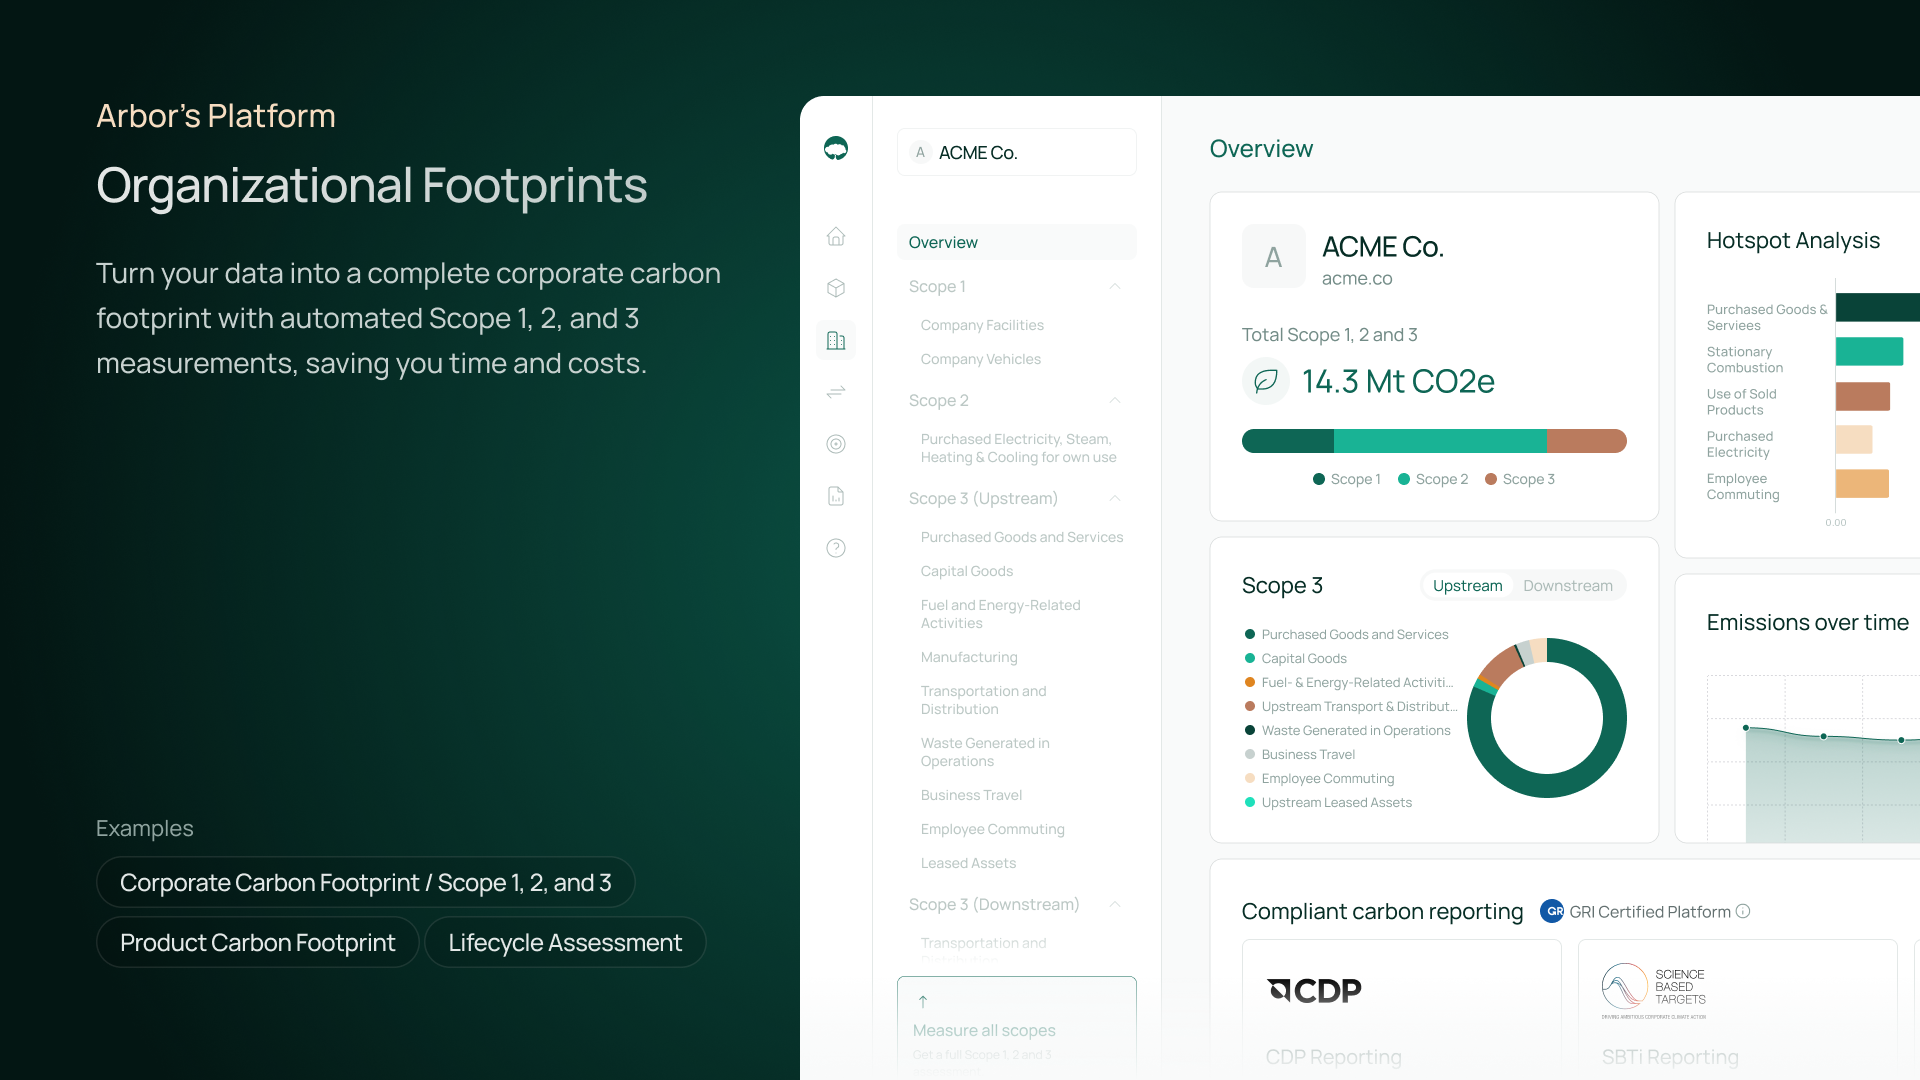Collapse the Scope 1 section chevron
Screen dimensions: 1920x1080
(x=1114, y=287)
